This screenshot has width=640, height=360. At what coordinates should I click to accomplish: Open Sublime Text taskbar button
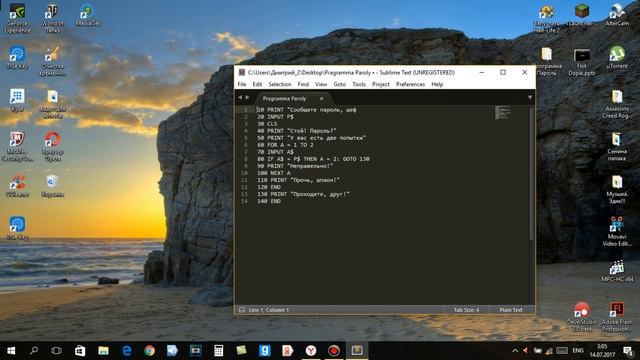(357, 351)
